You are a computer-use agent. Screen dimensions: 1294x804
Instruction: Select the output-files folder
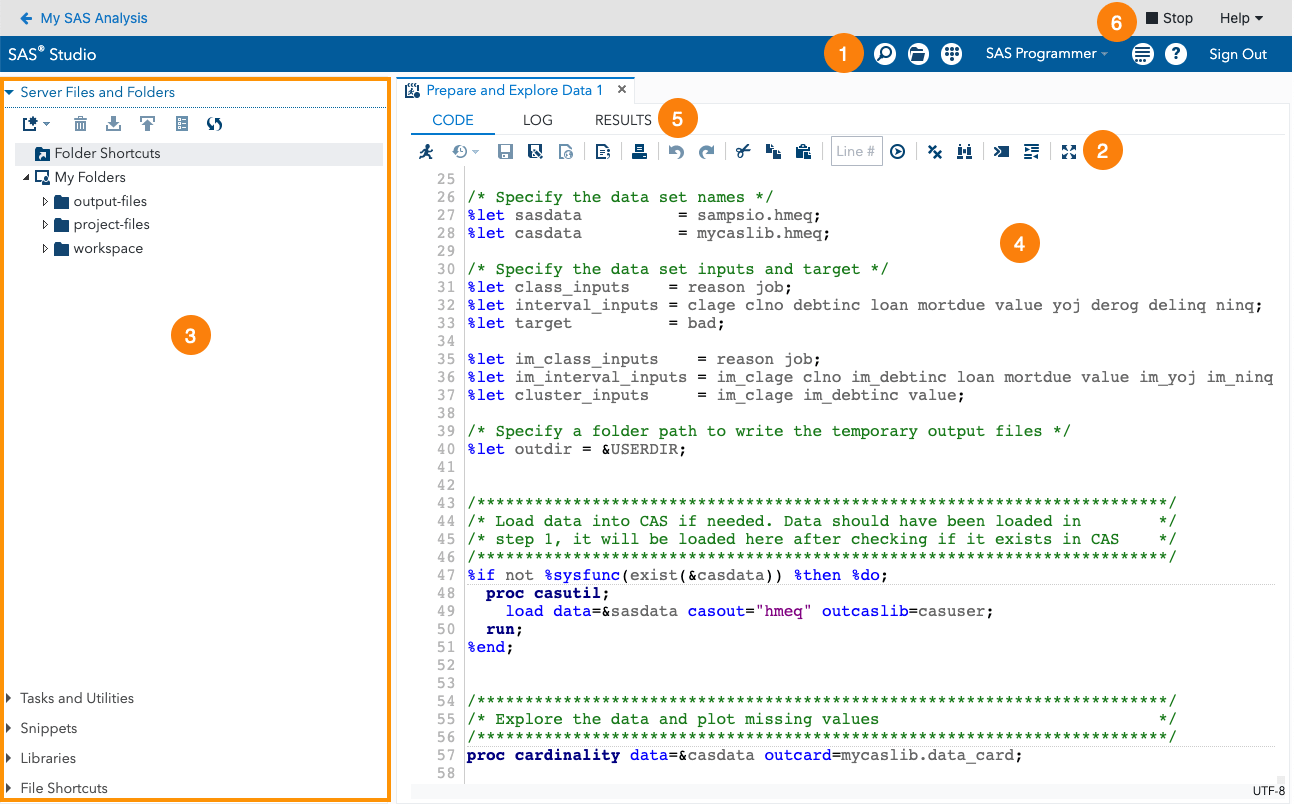(x=110, y=201)
